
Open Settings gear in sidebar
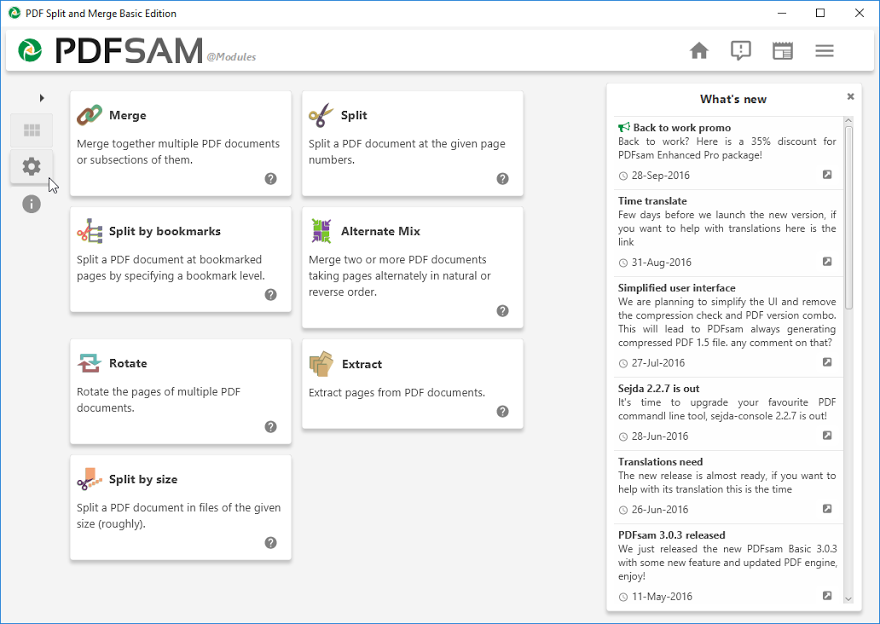(x=31, y=166)
